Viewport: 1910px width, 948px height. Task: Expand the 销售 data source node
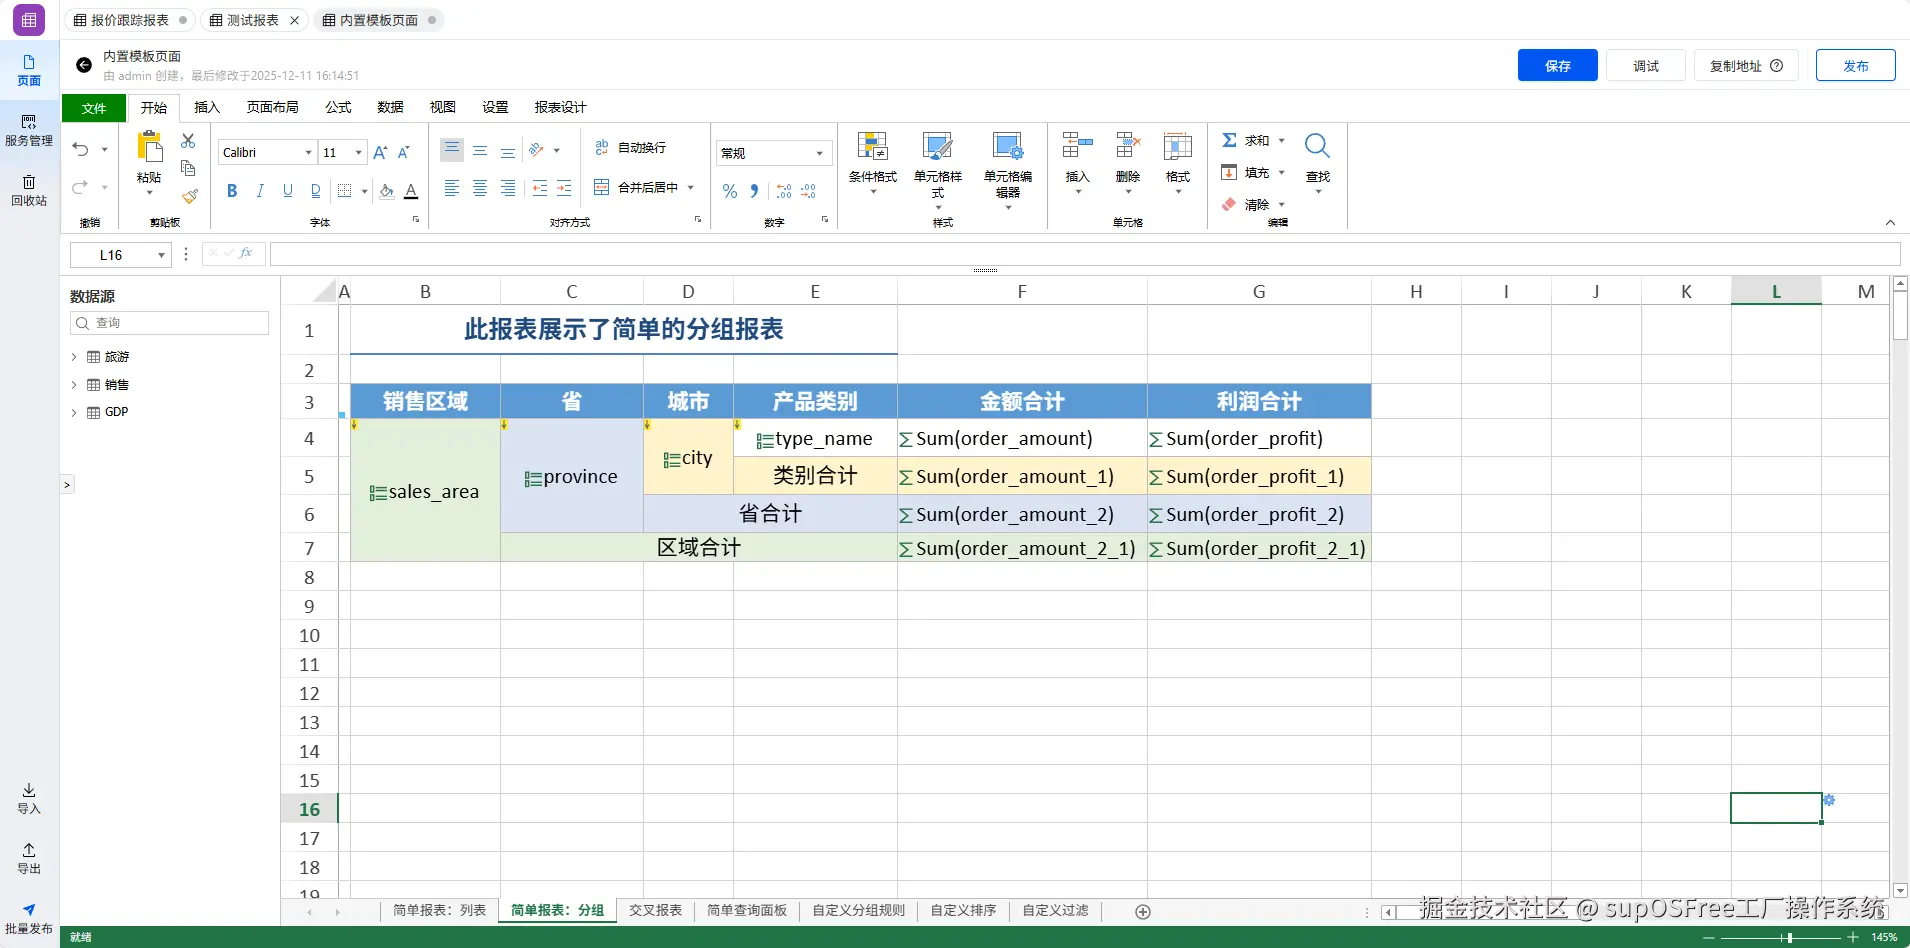click(74, 384)
